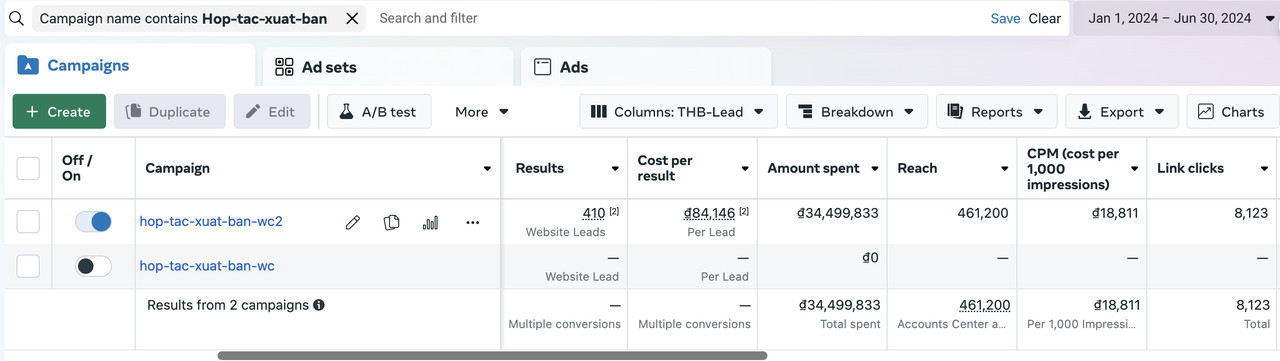Open the date range Jan 1 – Jun 30, 2024 picker
Image resolution: width=1280 pixels, height=361 pixels.
click(x=1177, y=18)
